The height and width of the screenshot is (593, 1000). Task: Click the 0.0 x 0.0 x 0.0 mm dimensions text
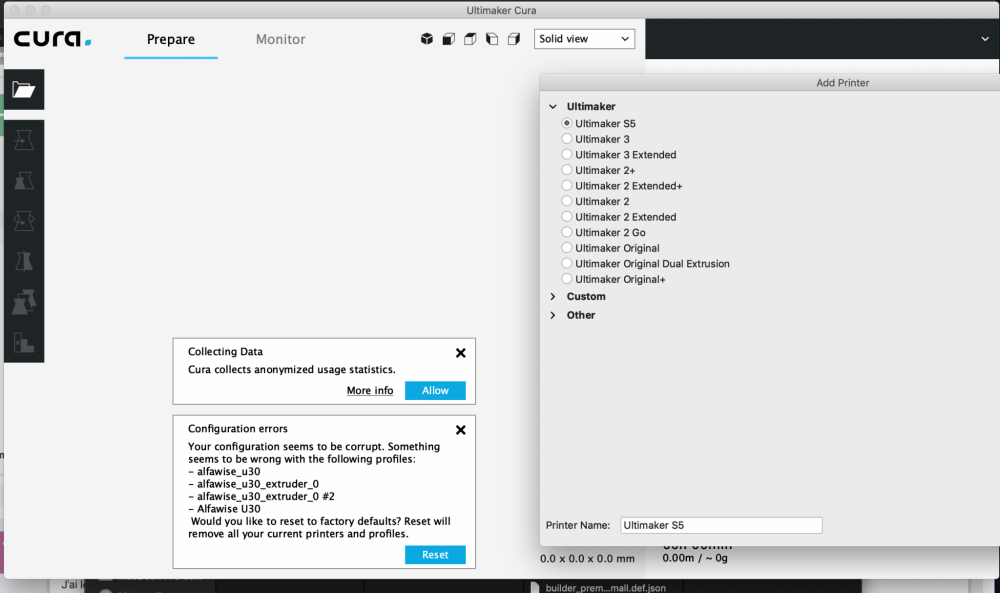(587, 559)
